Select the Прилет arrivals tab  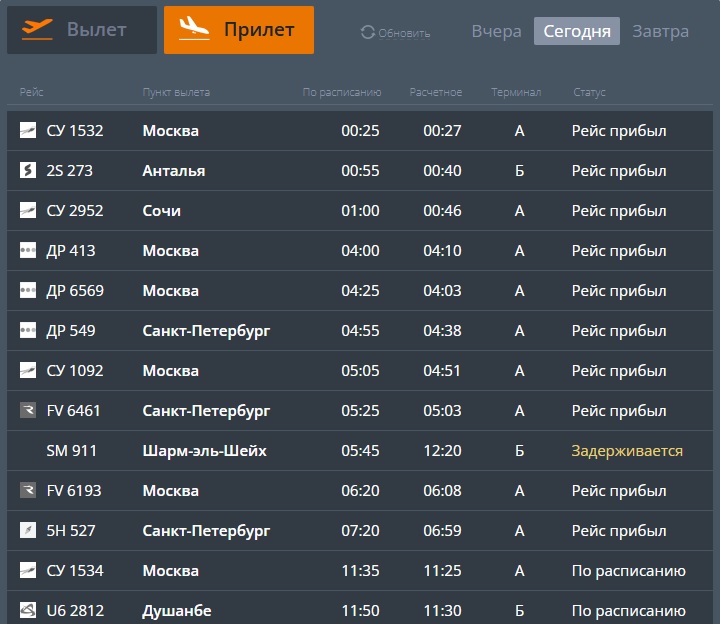point(239,30)
